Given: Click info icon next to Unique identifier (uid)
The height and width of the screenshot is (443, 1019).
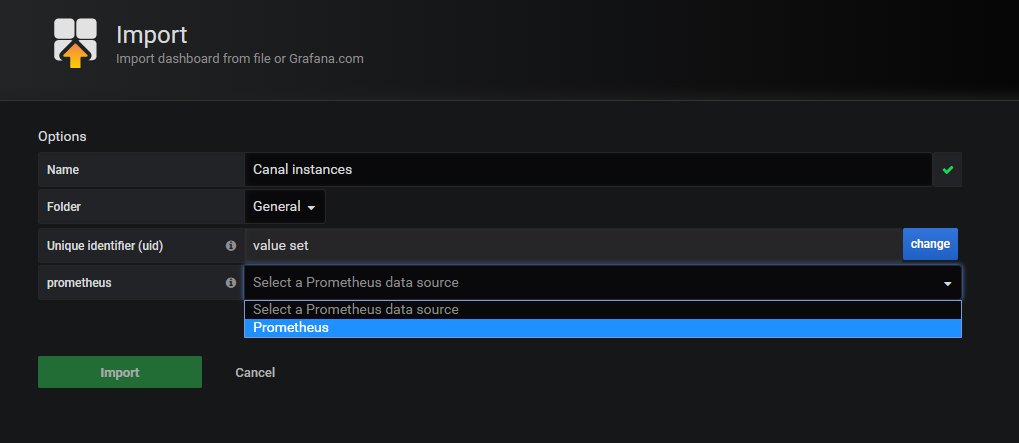Looking at the screenshot, I should [230, 245].
